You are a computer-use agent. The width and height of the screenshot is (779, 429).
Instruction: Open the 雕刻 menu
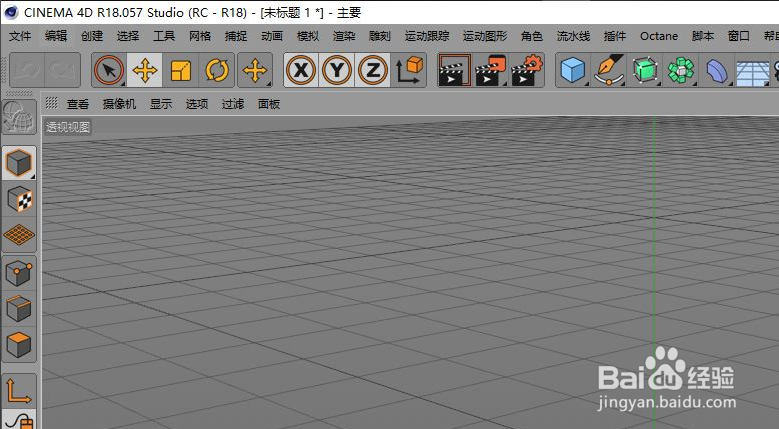click(x=380, y=36)
